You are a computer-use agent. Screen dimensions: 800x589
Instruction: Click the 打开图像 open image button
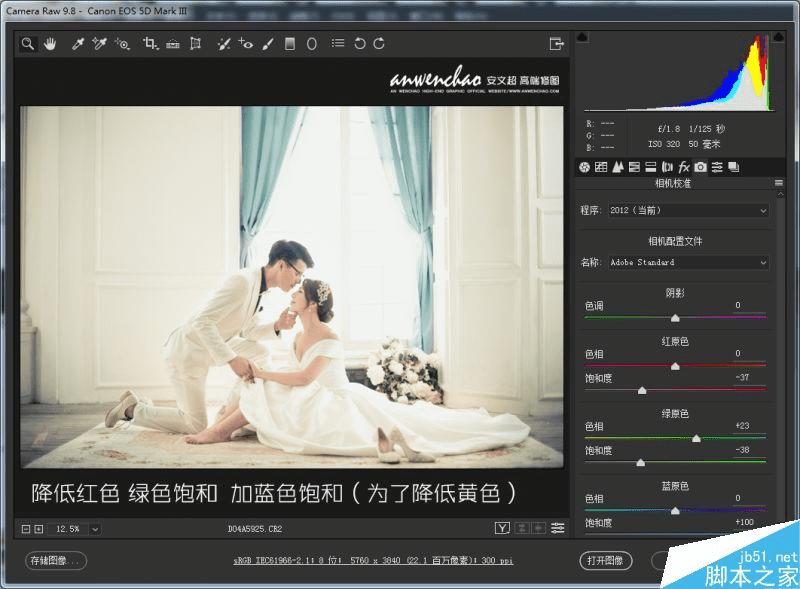(606, 560)
